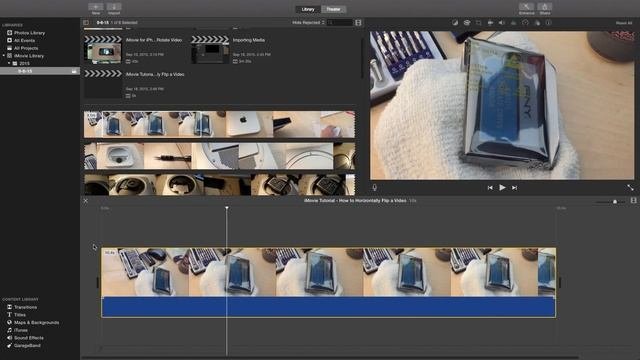Image resolution: width=640 pixels, height=360 pixels.
Task: Open the color balance adjustment tool
Action: (455, 23)
